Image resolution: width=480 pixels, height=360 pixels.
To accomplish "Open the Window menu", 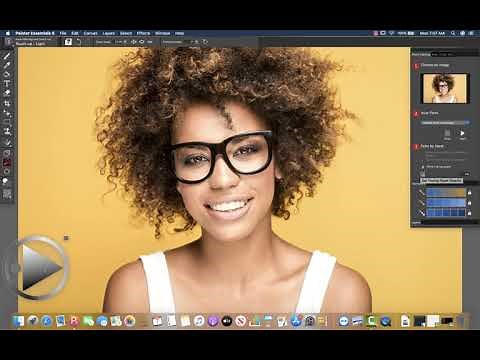I will [x=163, y=33].
